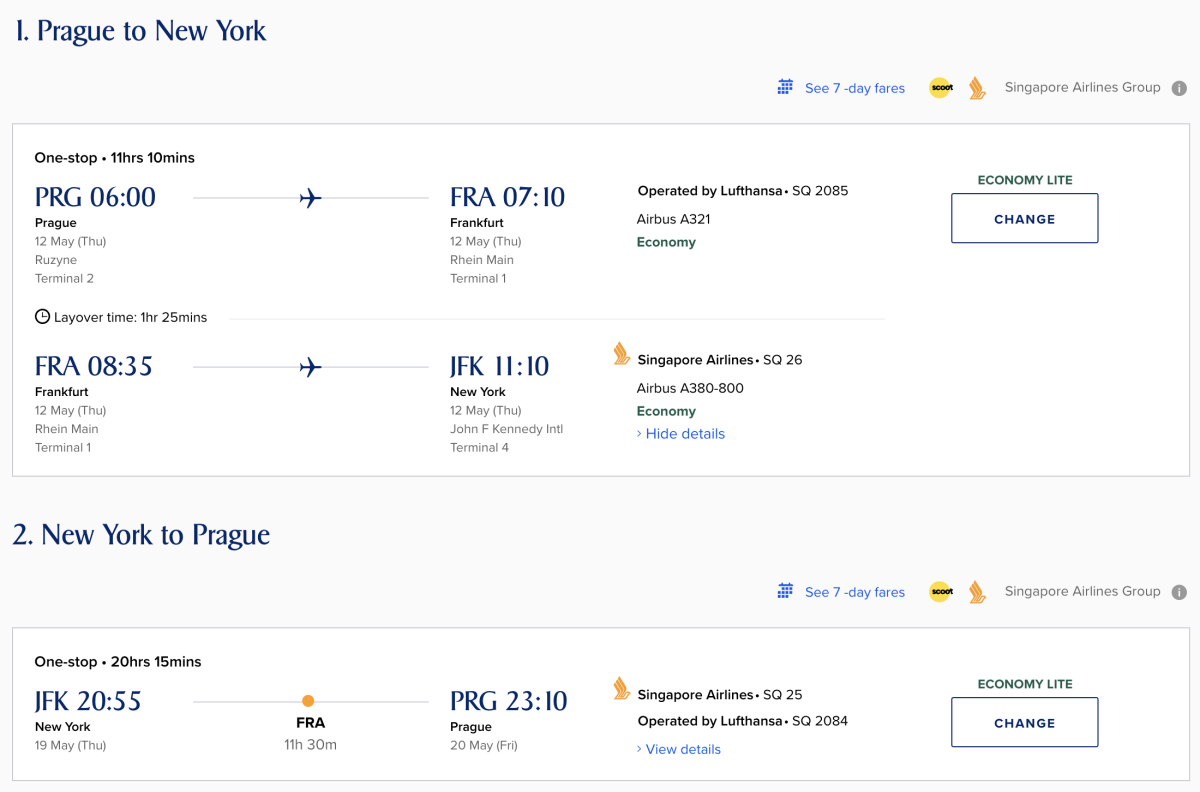Change the New York to Prague flight

[x=1024, y=722]
